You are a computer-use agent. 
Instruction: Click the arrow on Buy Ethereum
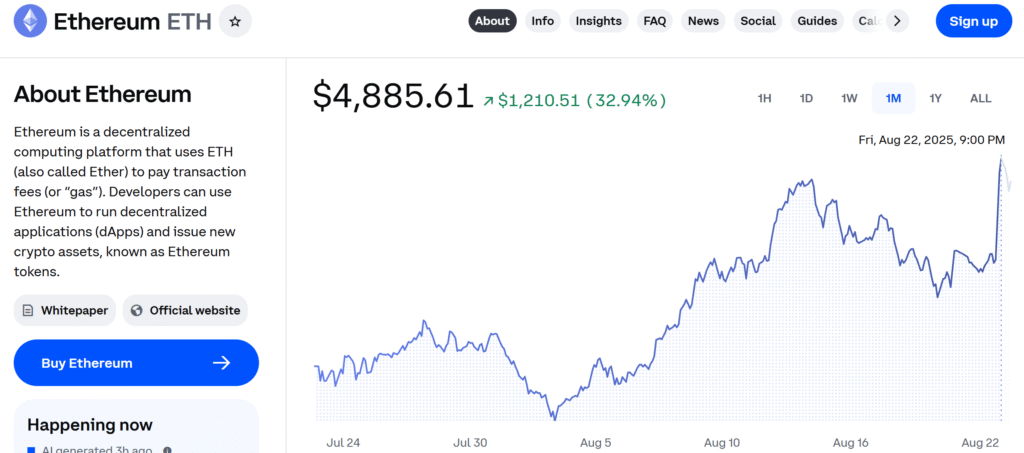[x=222, y=363]
